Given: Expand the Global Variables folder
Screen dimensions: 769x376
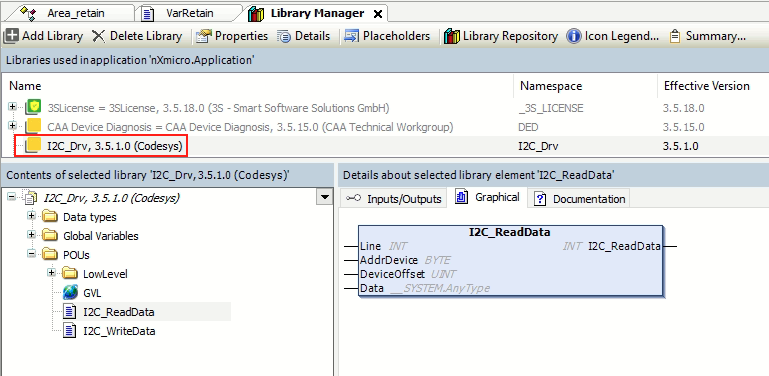Looking at the screenshot, I should tap(31, 235).
